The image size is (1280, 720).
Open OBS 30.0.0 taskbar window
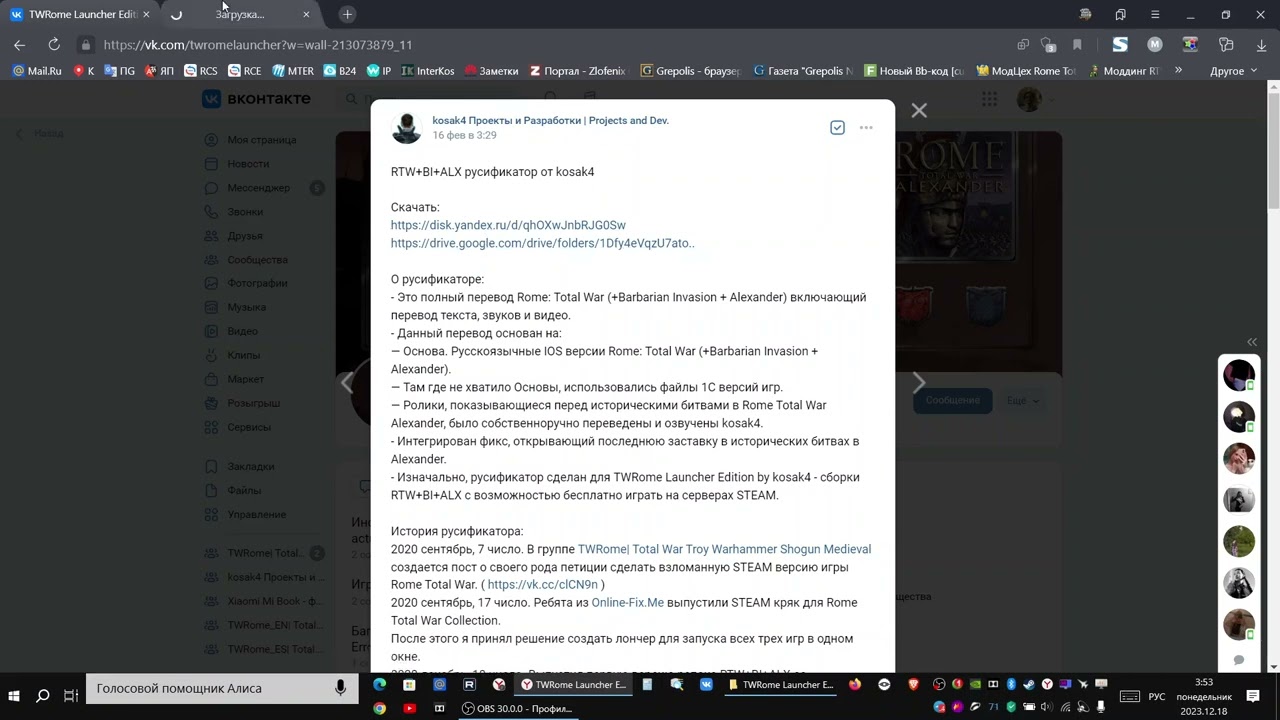point(517,708)
